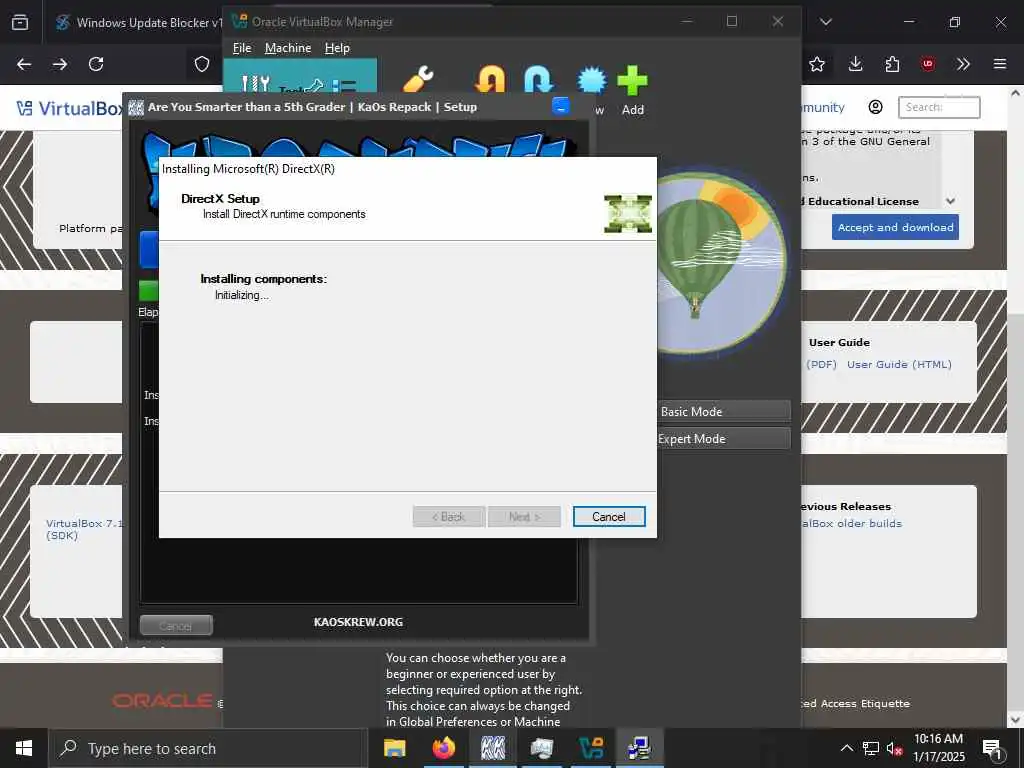Bookmark this page with the star icon
The width and height of the screenshot is (1024, 768).
coord(816,64)
